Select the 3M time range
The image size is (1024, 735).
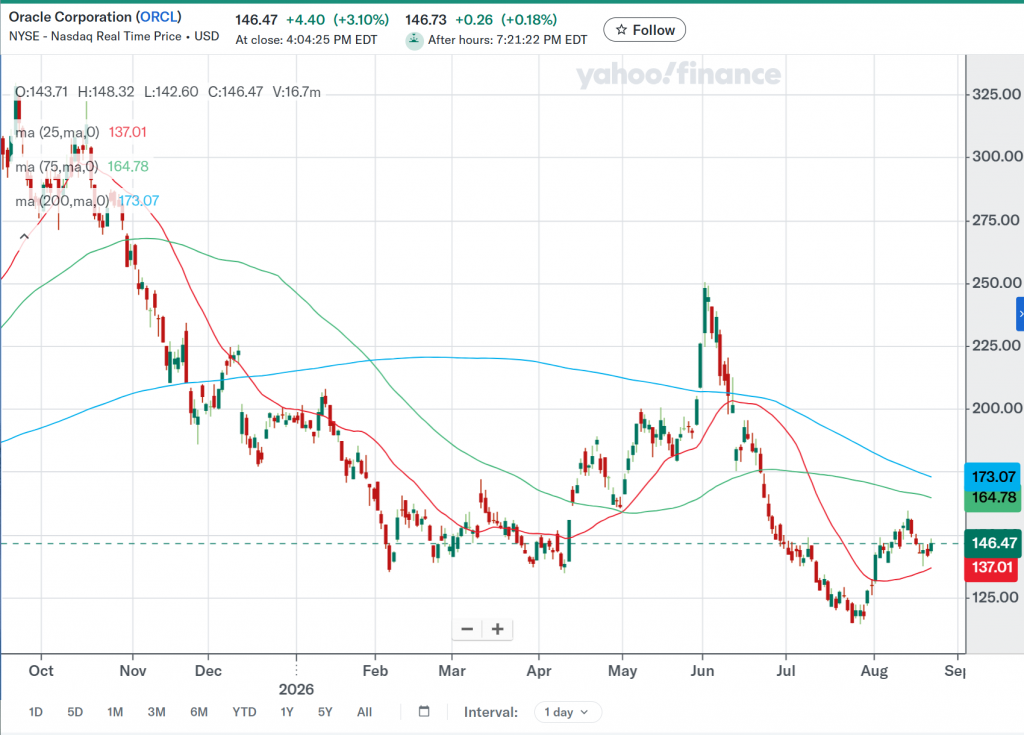[156, 712]
